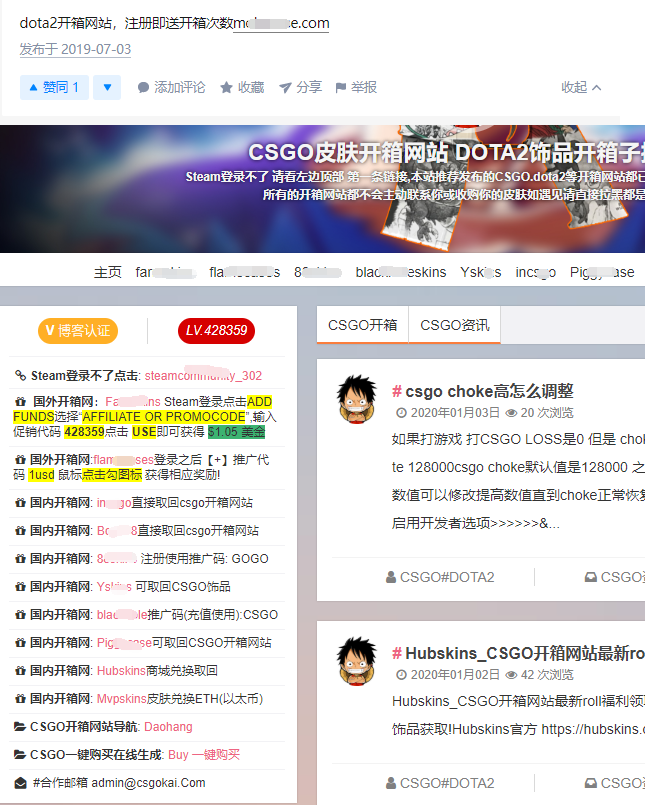
Task: Click folder icon beside CSGO一键购买在线生成
Action: 20,755
